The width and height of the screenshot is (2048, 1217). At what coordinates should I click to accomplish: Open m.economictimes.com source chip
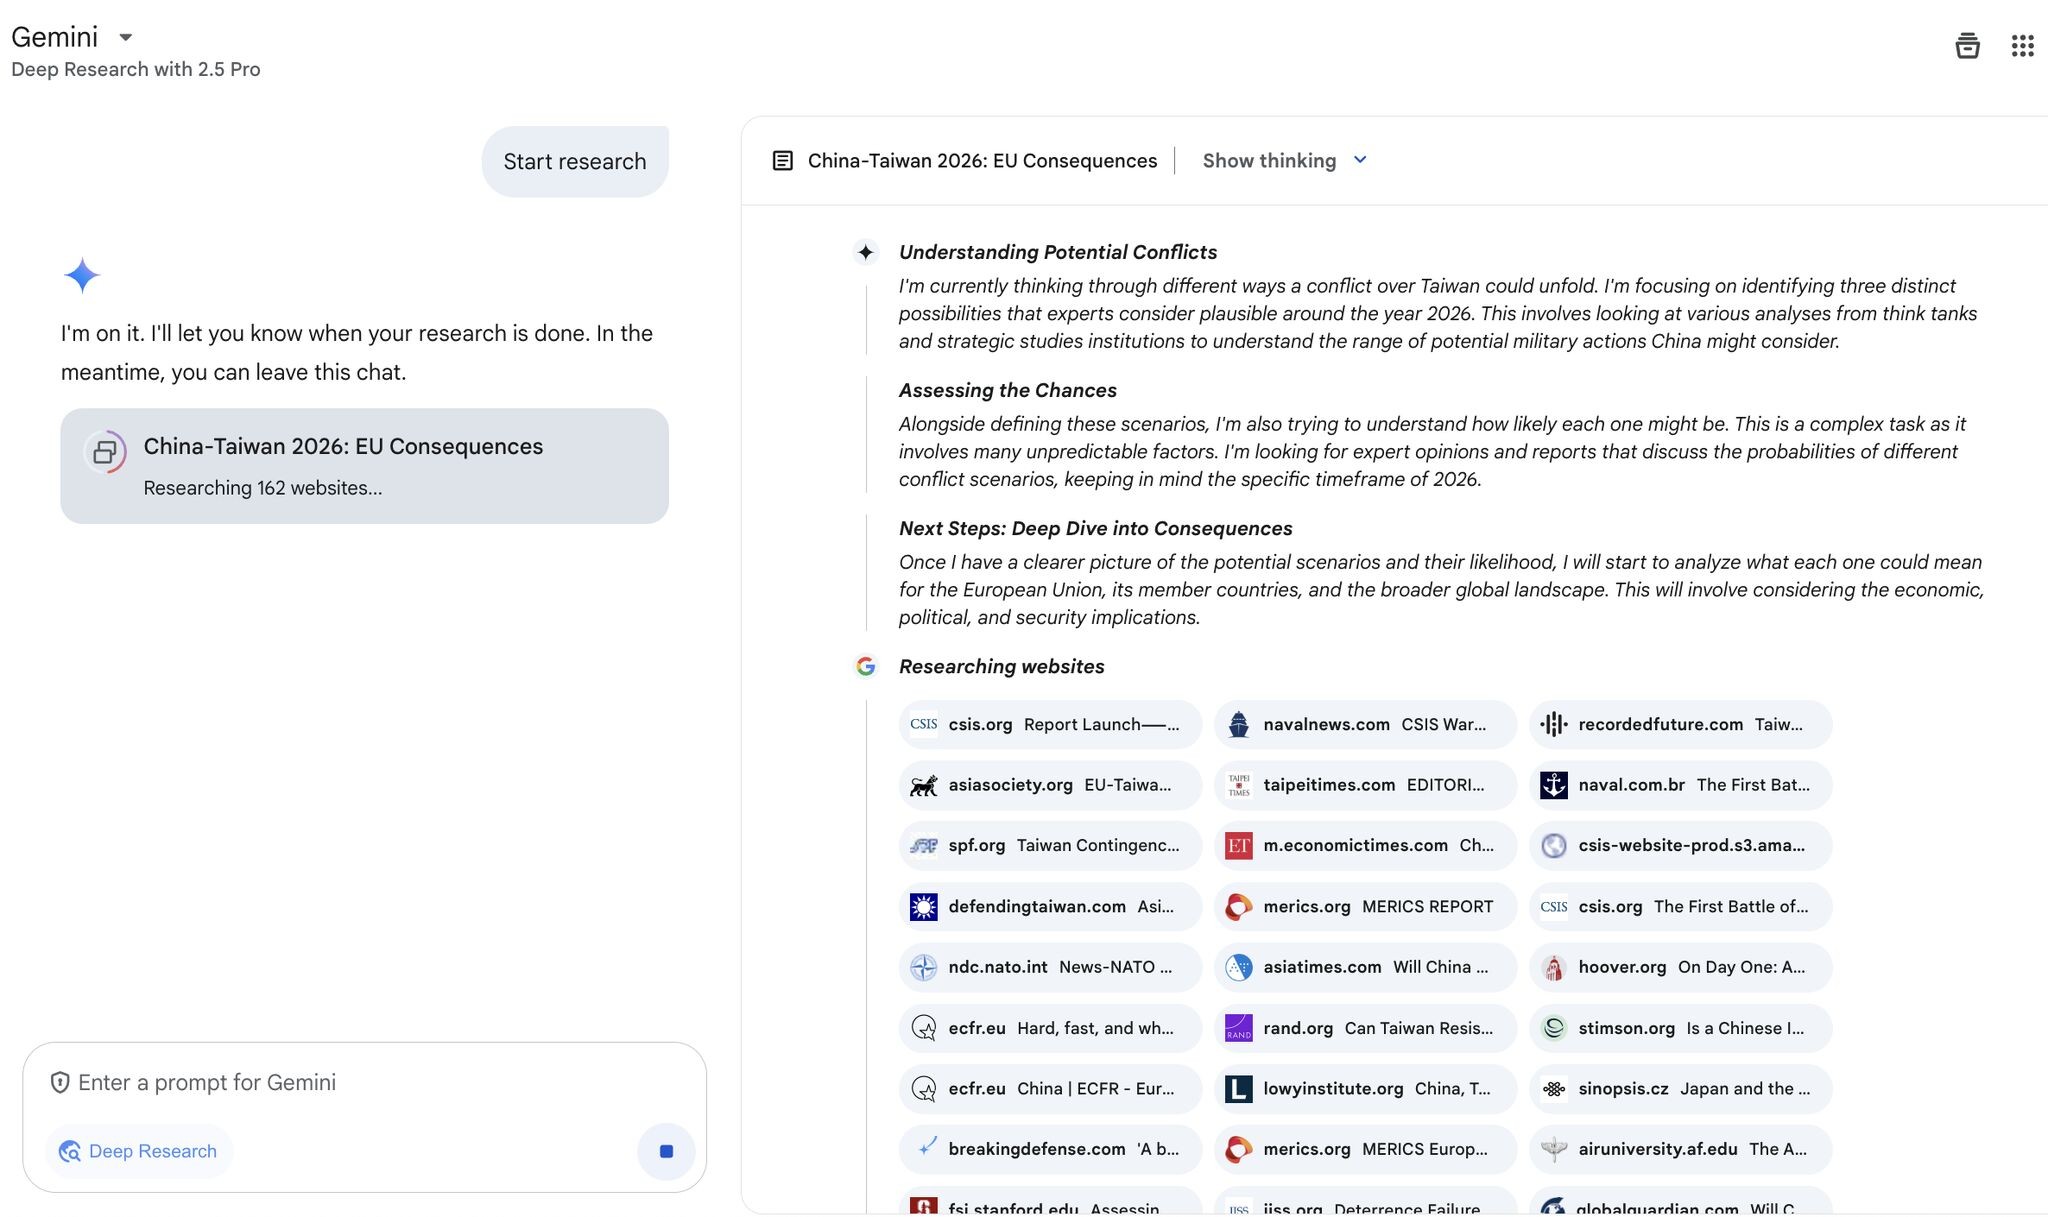pyautogui.click(x=1365, y=846)
